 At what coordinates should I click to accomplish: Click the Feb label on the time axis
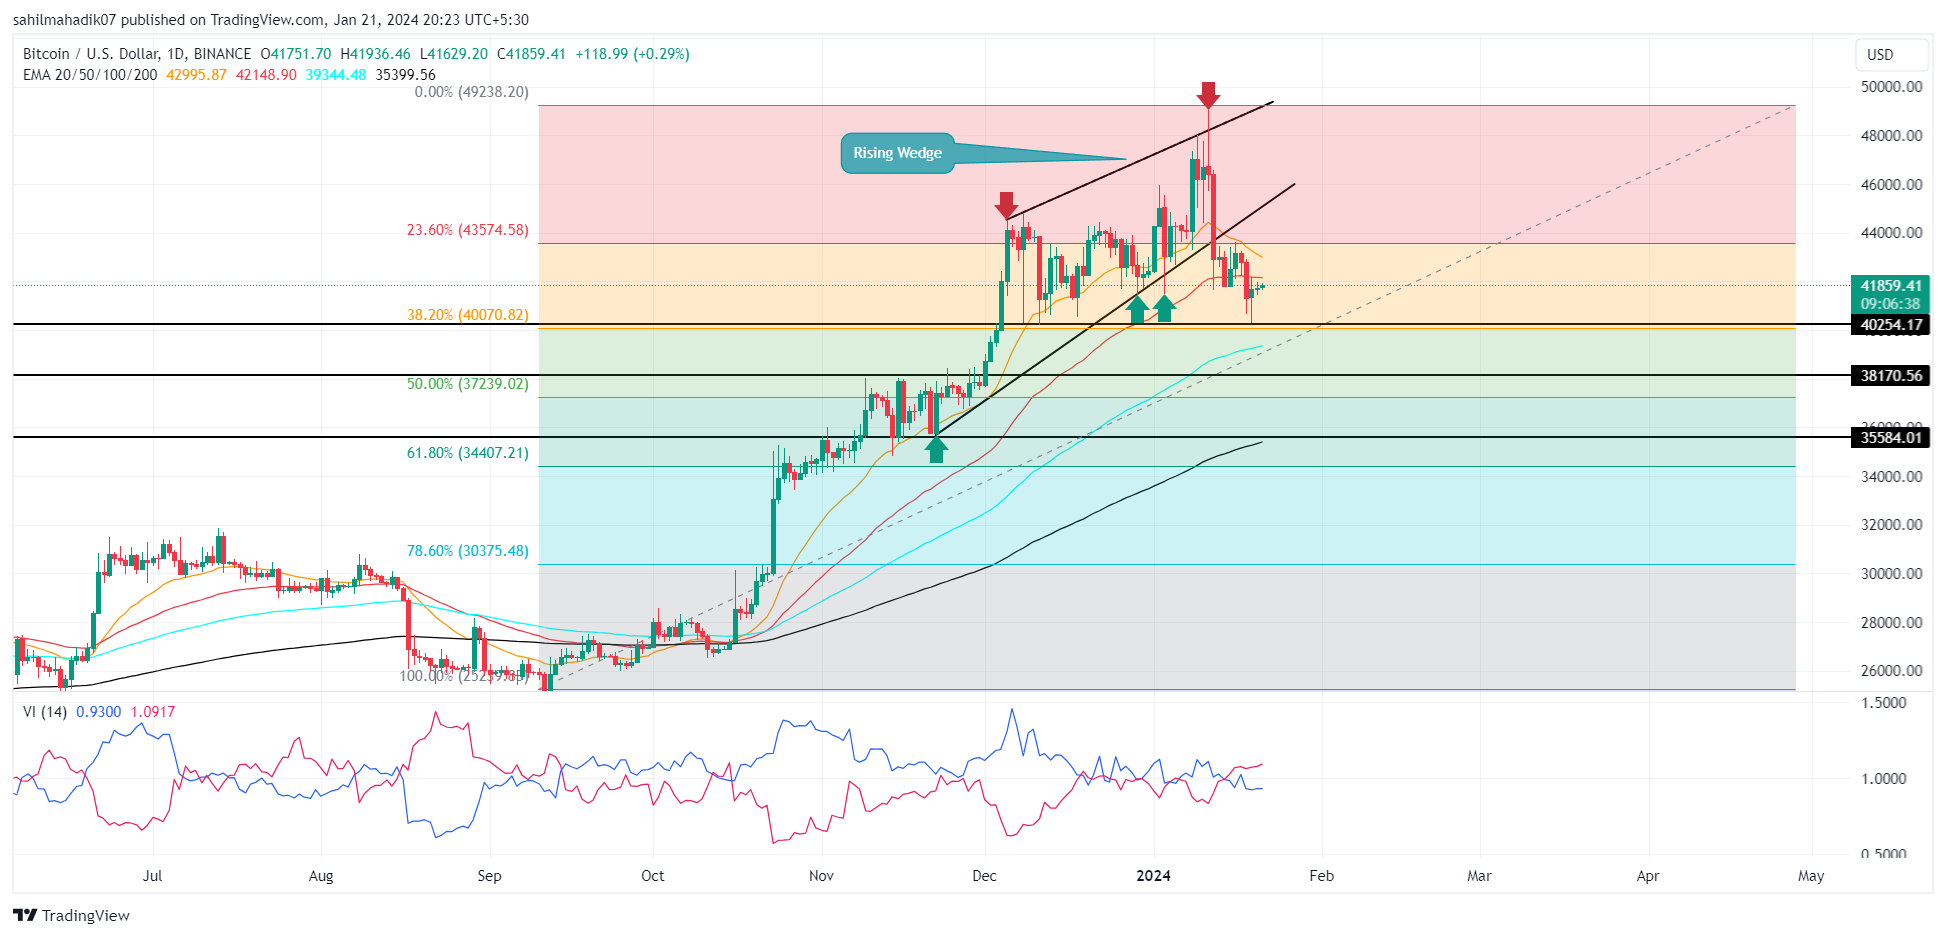1321,876
